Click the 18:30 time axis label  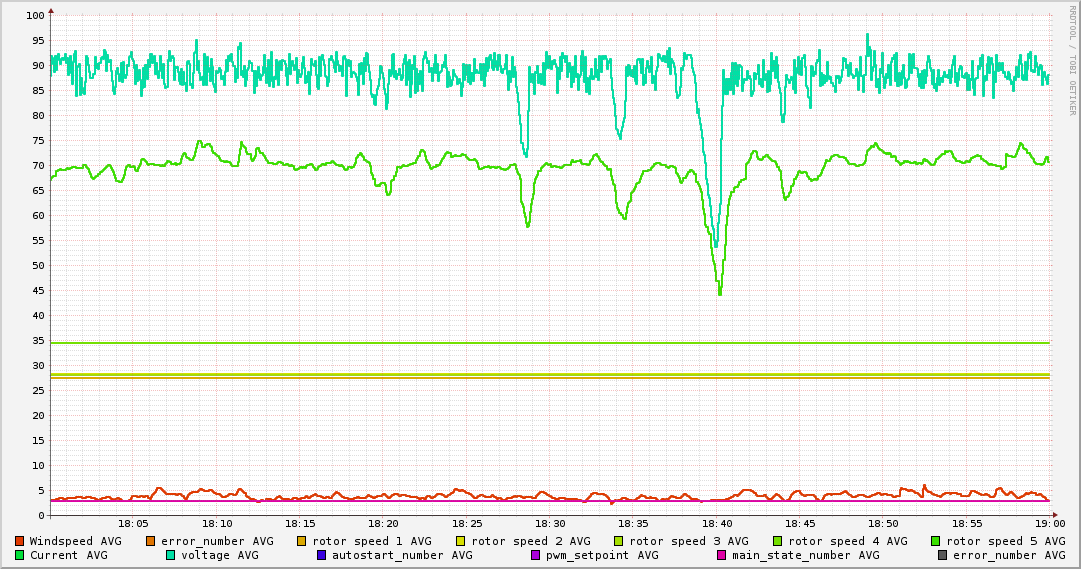pyautogui.click(x=550, y=524)
